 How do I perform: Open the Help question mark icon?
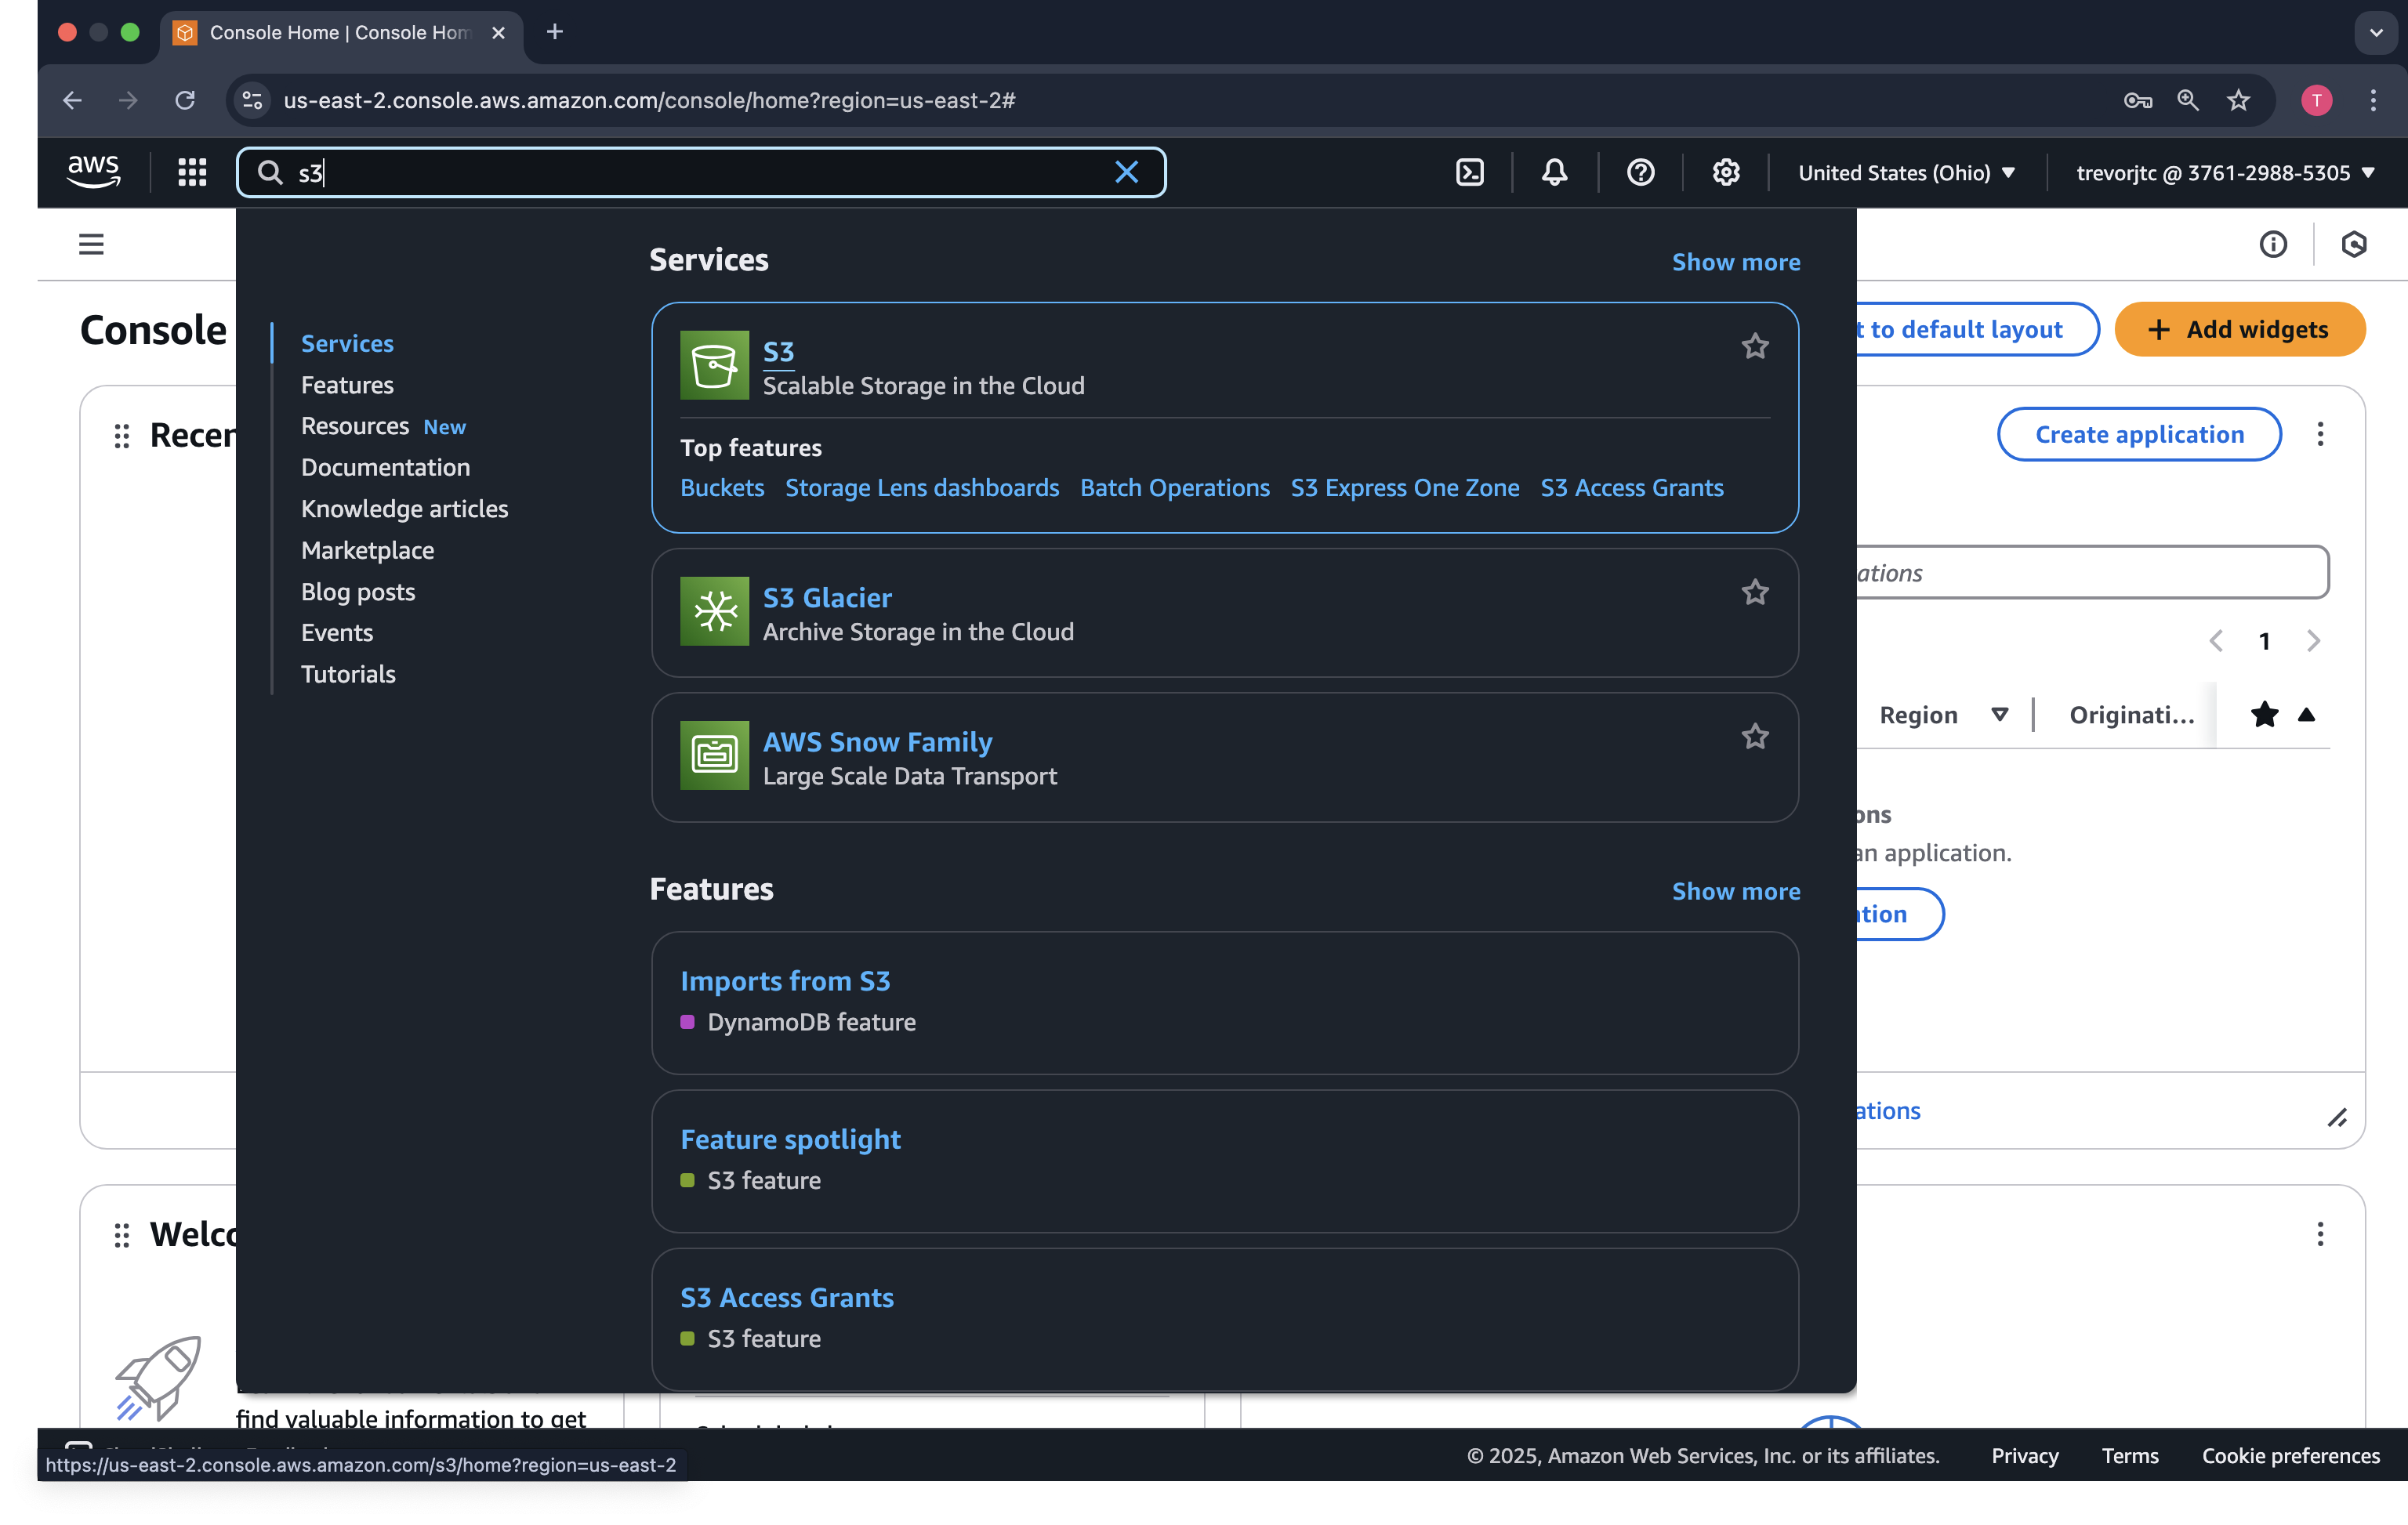1640,172
